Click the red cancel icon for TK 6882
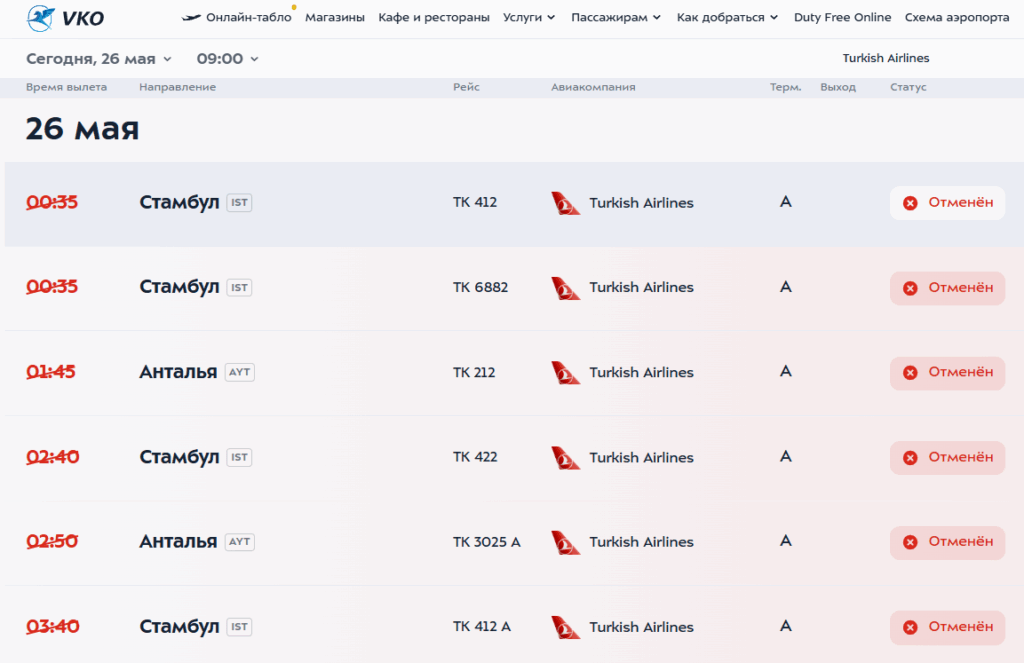 coord(910,288)
